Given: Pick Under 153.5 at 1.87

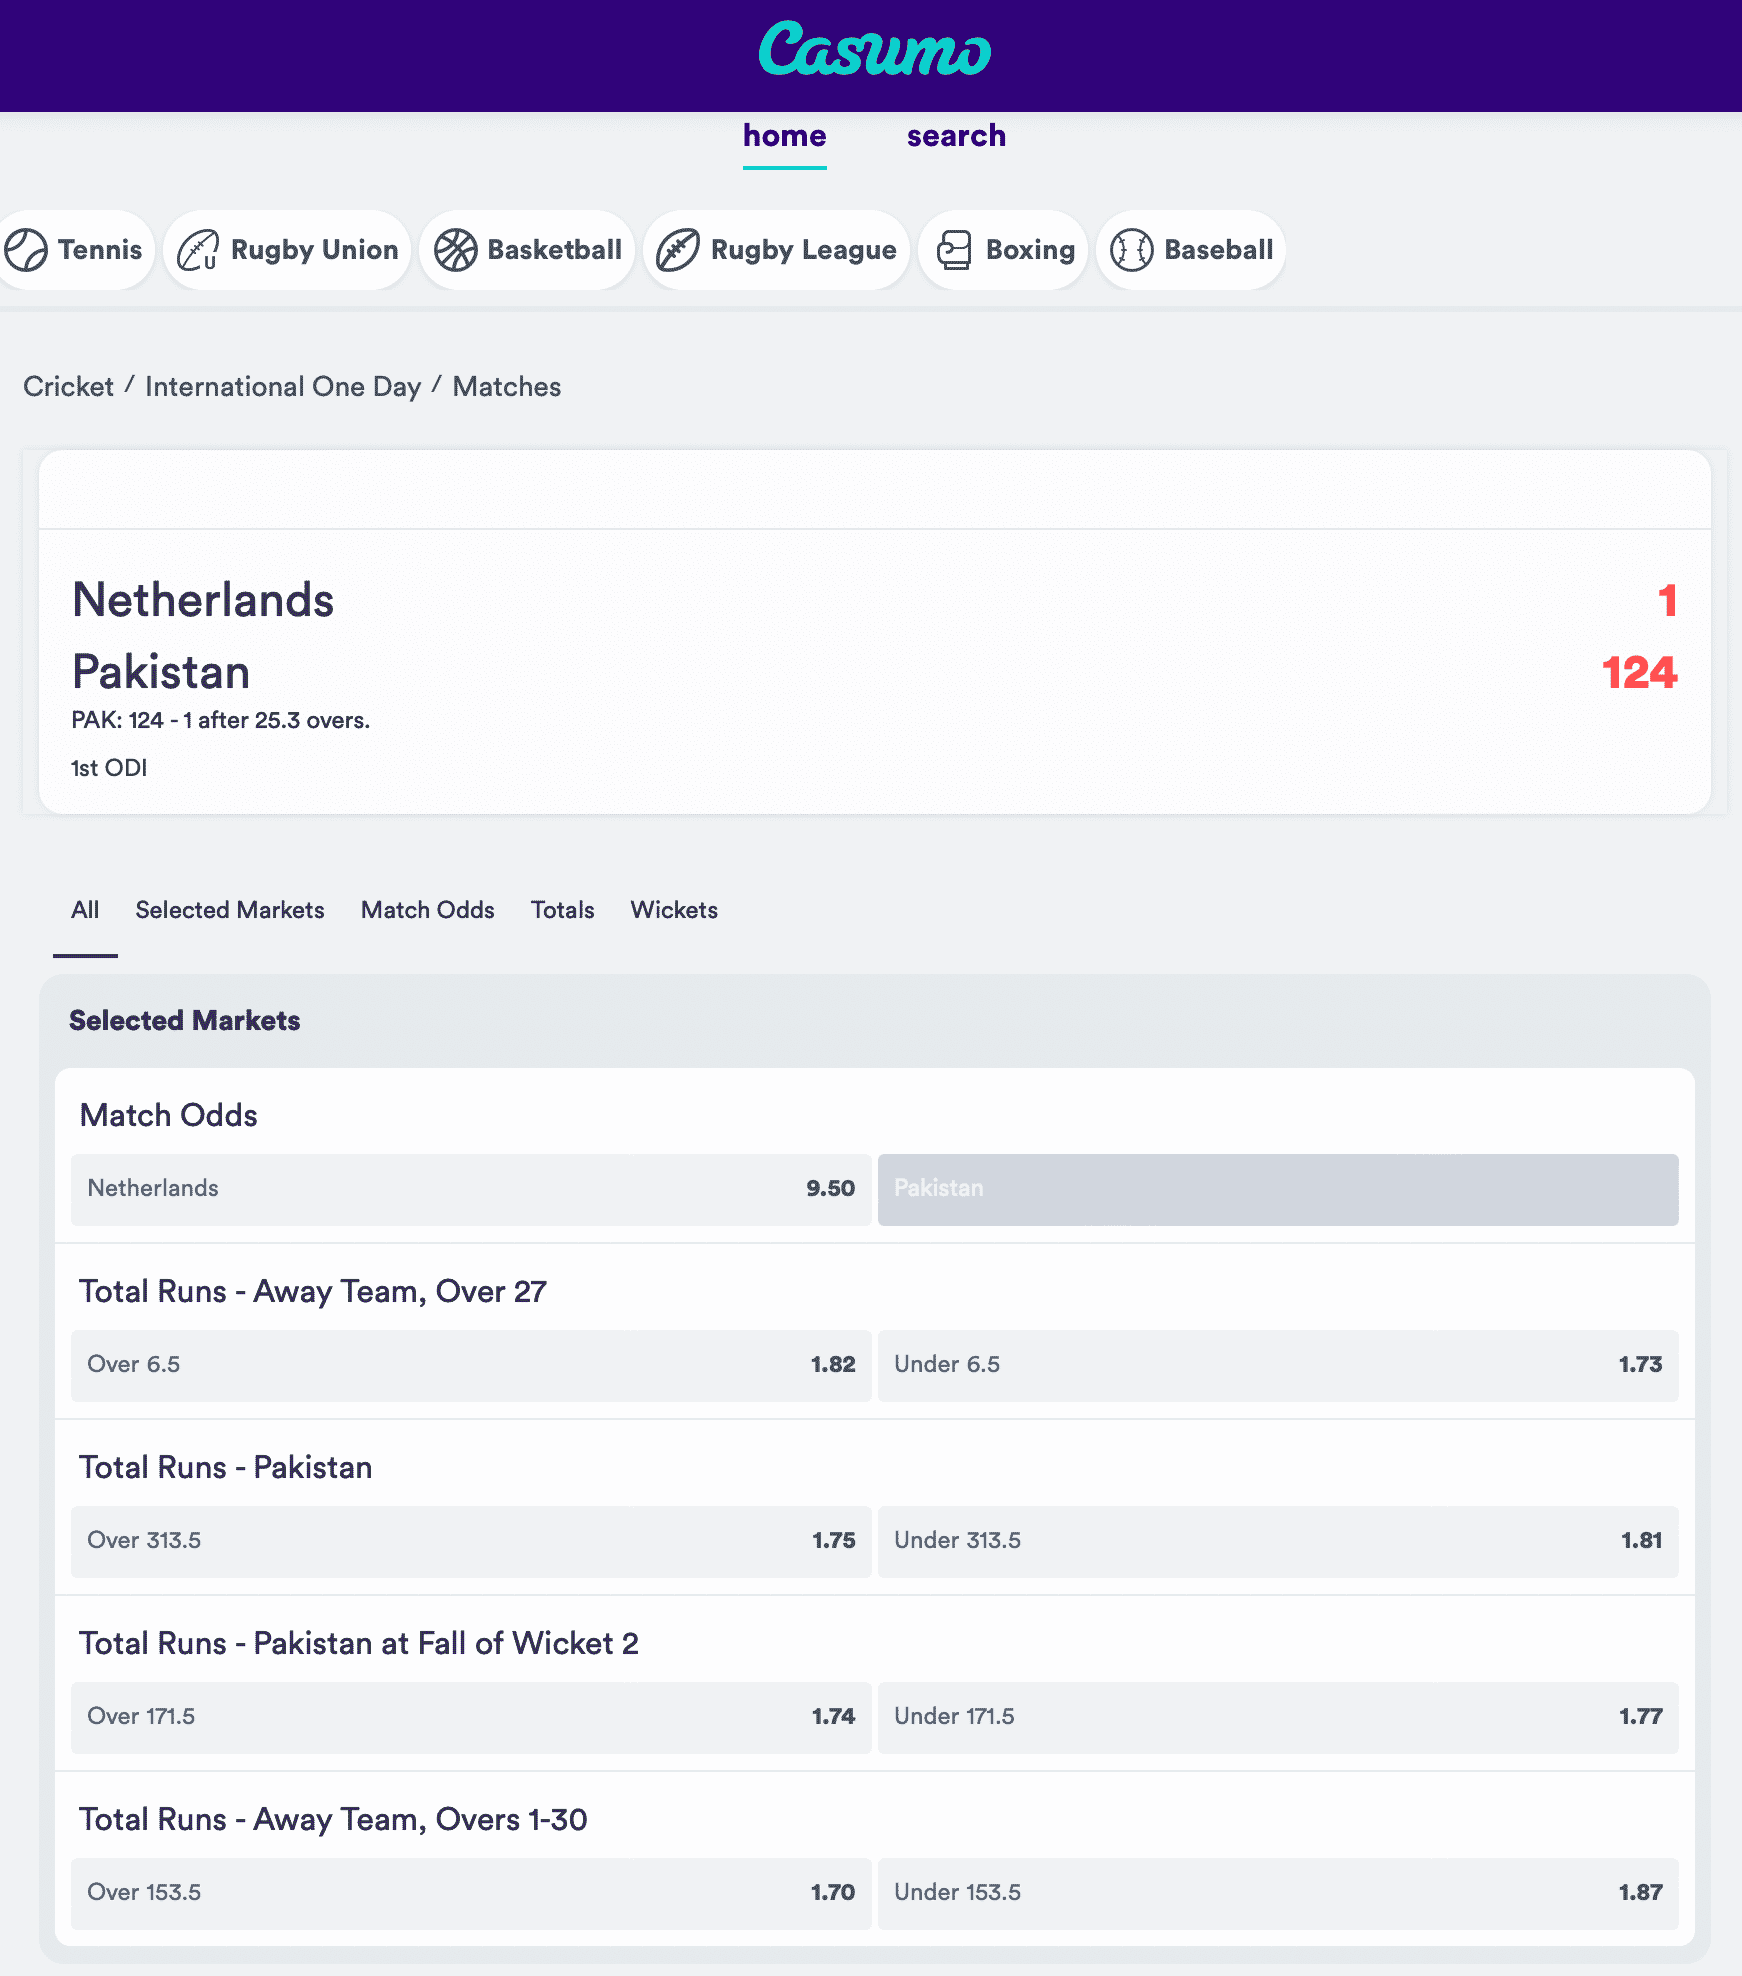Looking at the screenshot, I should point(1278,1893).
